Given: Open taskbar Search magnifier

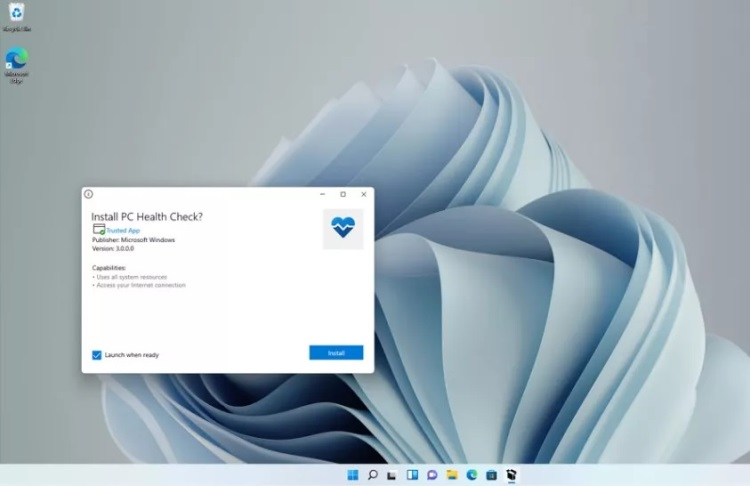Looking at the screenshot, I should pyautogui.click(x=372, y=475).
